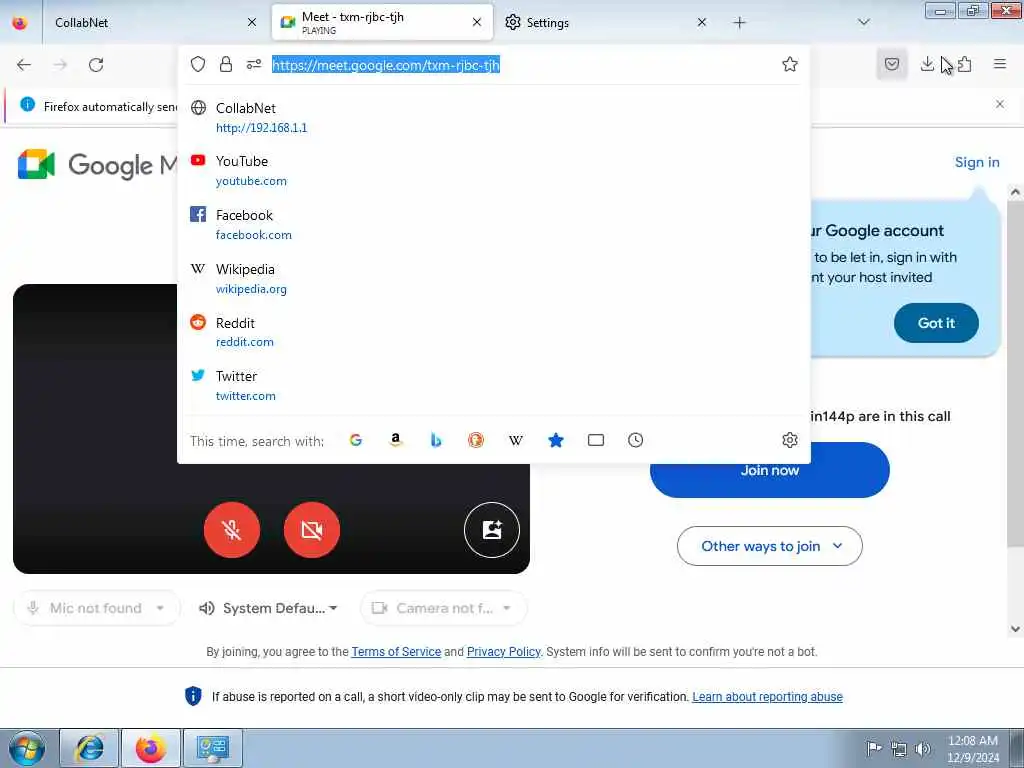Bookmark this page with the star icon
This screenshot has height=768, width=1024.
(x=790, y=64)
